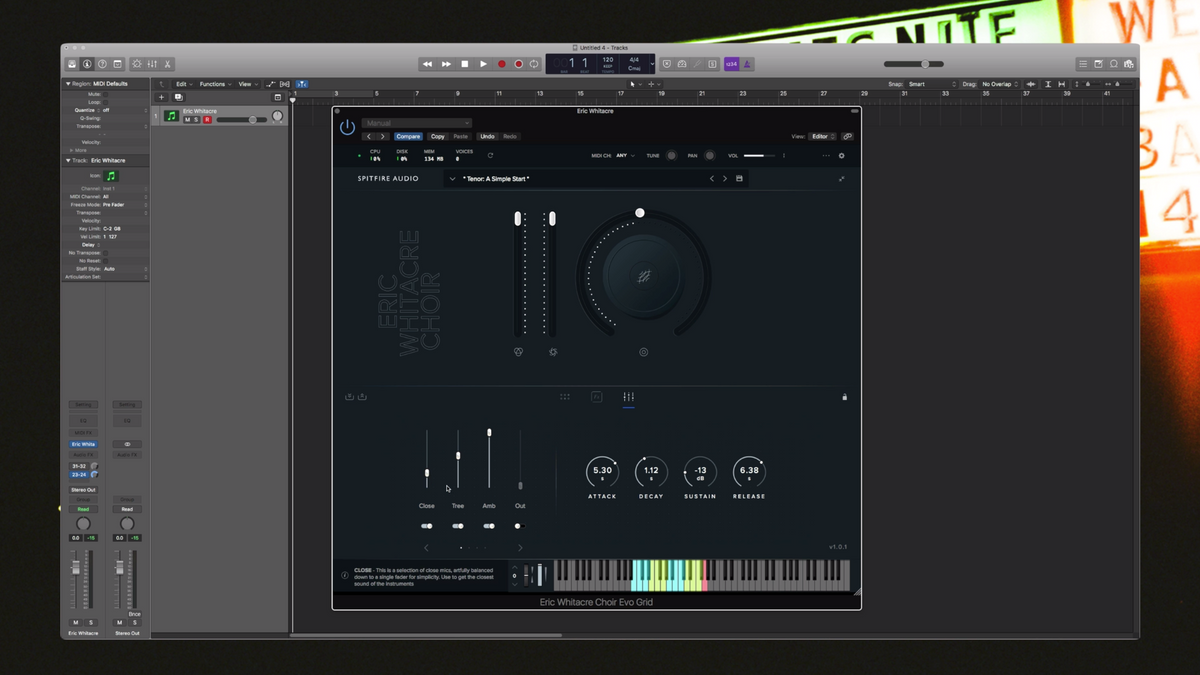Open the plugin settings gear
Image resolution: width=1200 pixels, height=675 pixels.
pyautogui.click(x=841, y=156)
